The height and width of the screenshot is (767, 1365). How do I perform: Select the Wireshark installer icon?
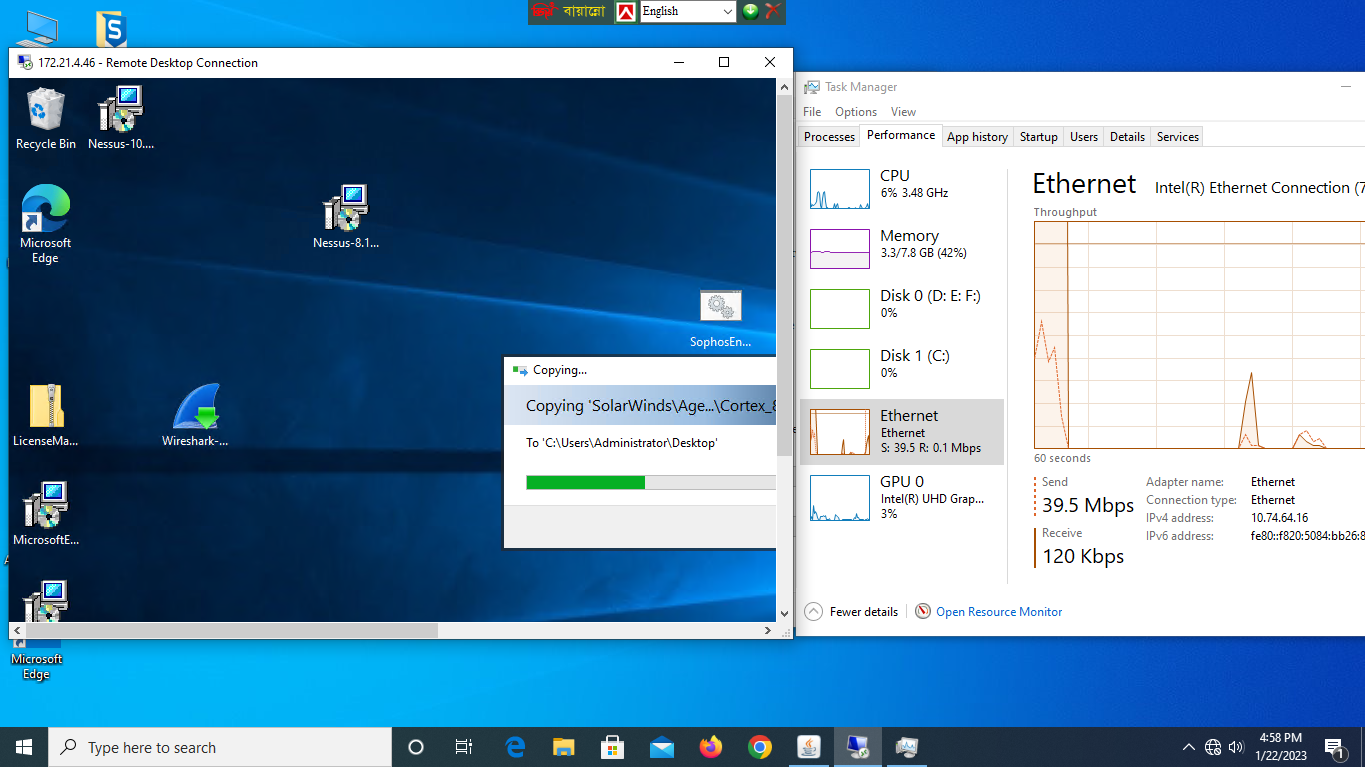(x=195, y=416)
